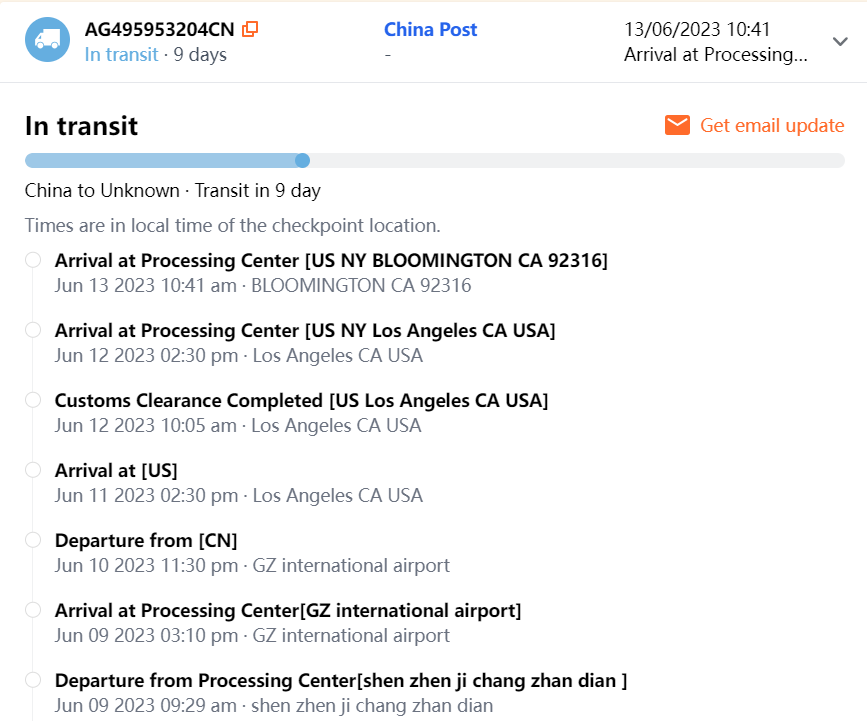Click the Get email update link
Image resolution: width=867 pixels, height=721 pixels.
pos(772,125)
